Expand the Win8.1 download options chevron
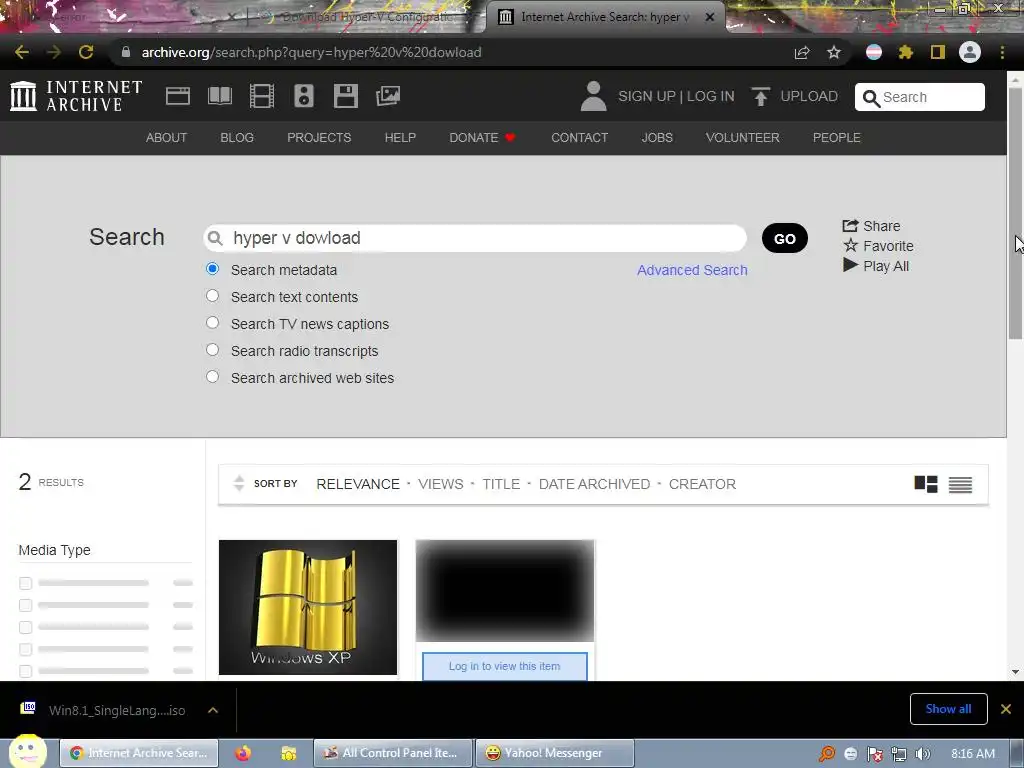 (213, 710)
